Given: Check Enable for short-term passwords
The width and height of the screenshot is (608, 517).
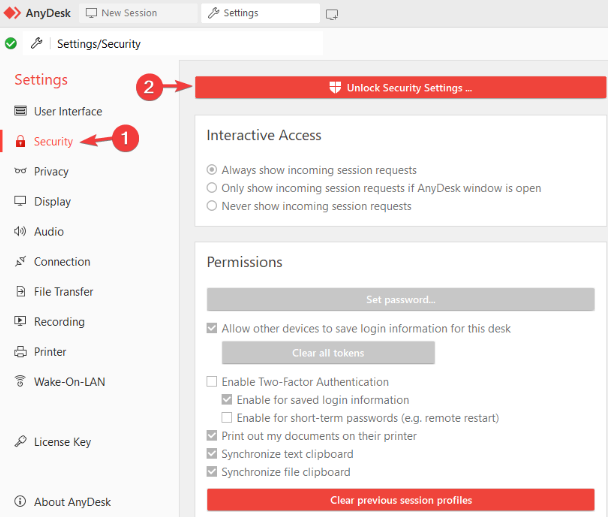Looking at the screenshot, I should [x=227, y=417].
